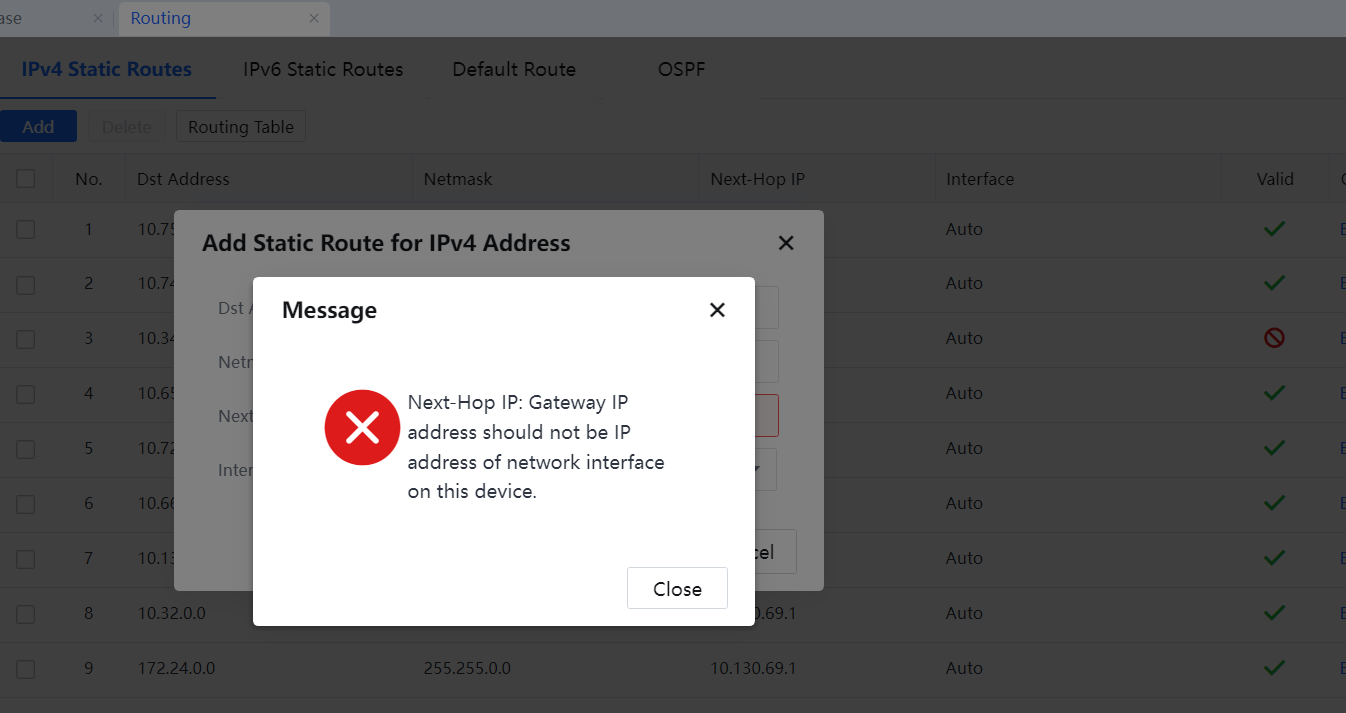Close the Message dialog with X icon

point(717,310)
